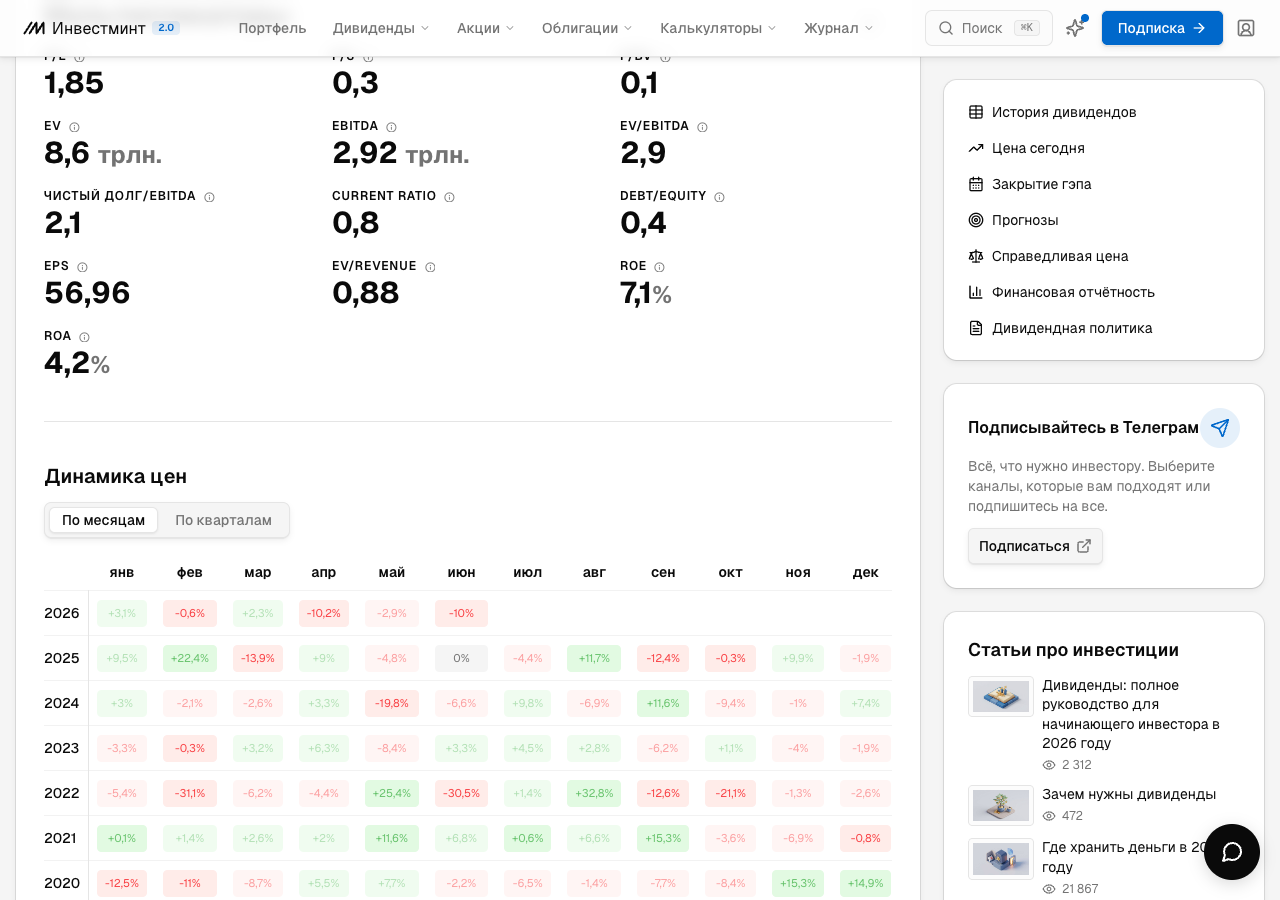
Task: Click the EBITDA value 2,92 трлн.
Action: tap(401, 153)
